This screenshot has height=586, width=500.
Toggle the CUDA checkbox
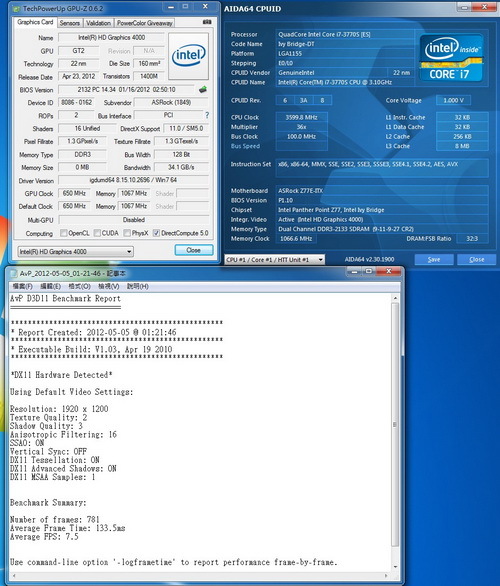[97, 233]
